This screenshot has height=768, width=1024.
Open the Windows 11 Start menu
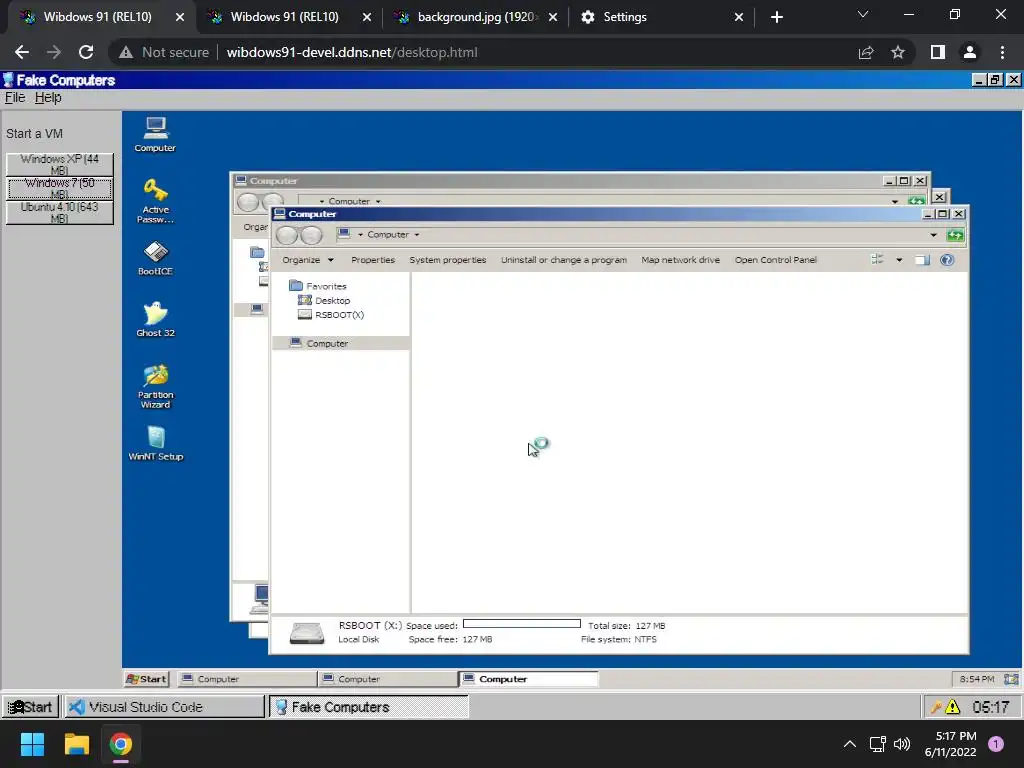coord(32,744)
